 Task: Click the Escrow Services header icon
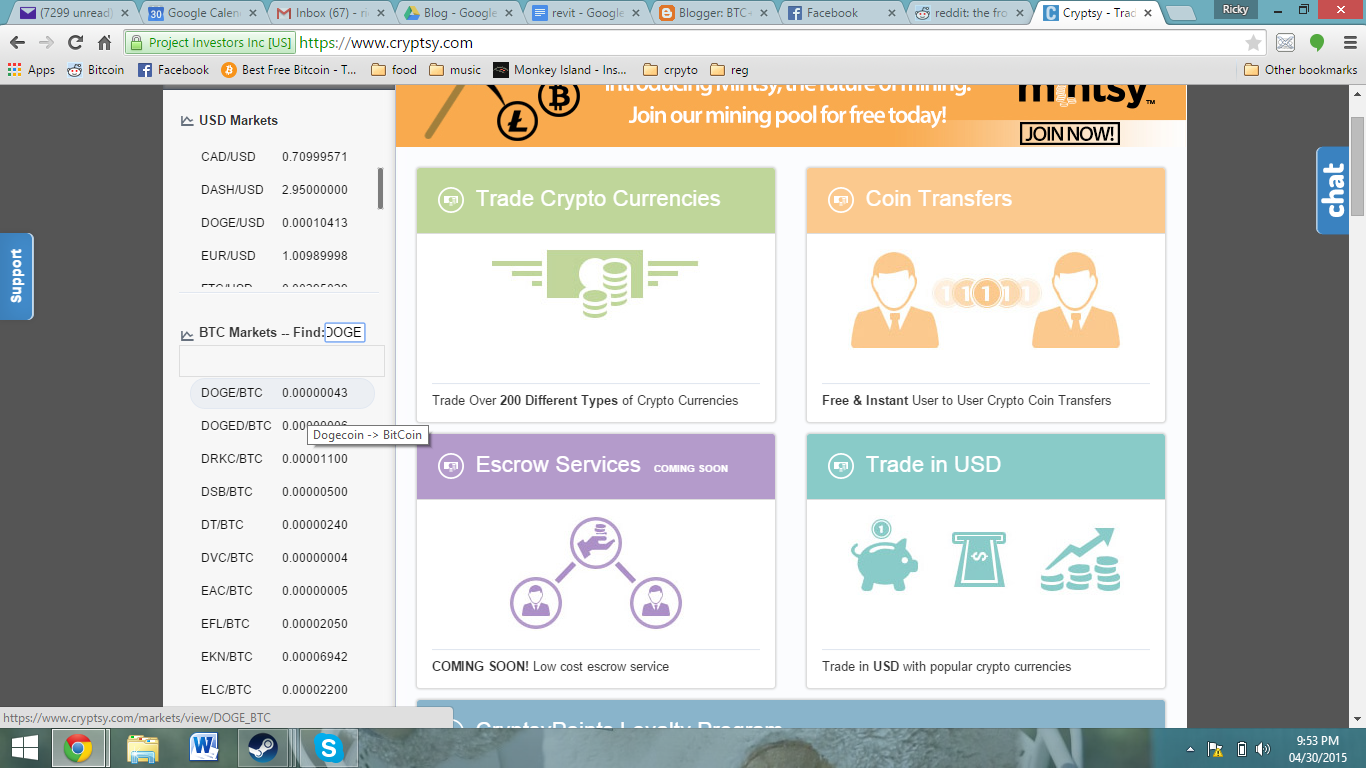point(450,466)
